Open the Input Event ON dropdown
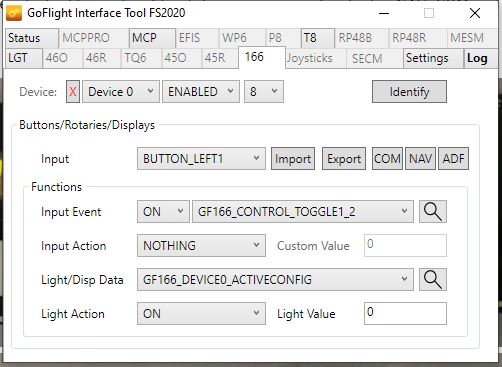The image size is (502, 367). [x=163, y=211]
